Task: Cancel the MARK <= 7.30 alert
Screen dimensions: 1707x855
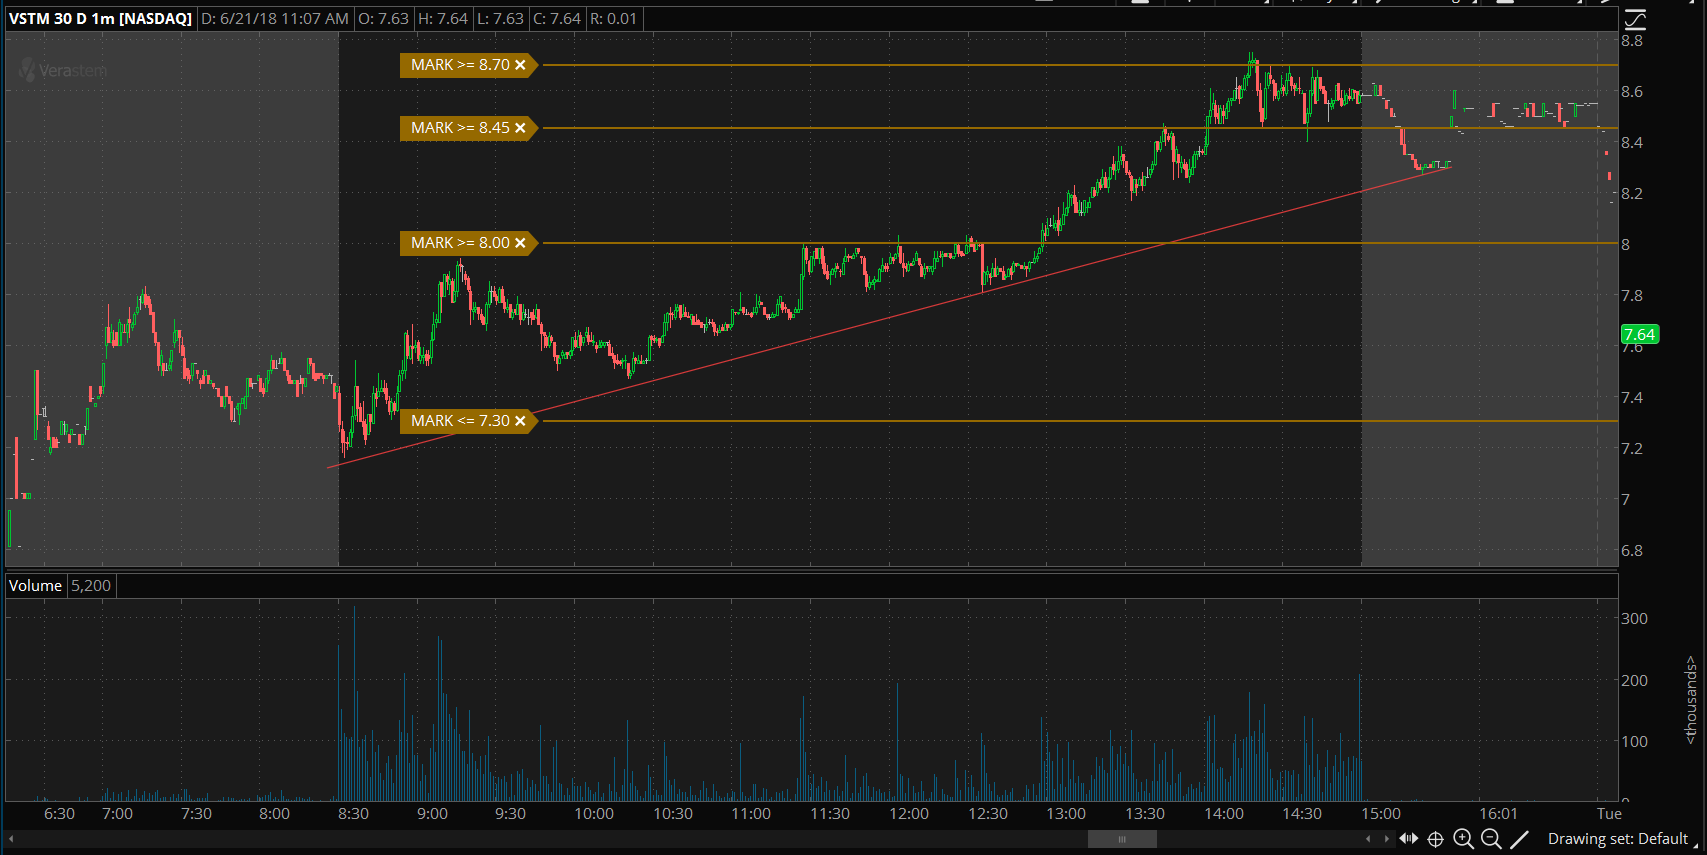Action: coord(520,421)
